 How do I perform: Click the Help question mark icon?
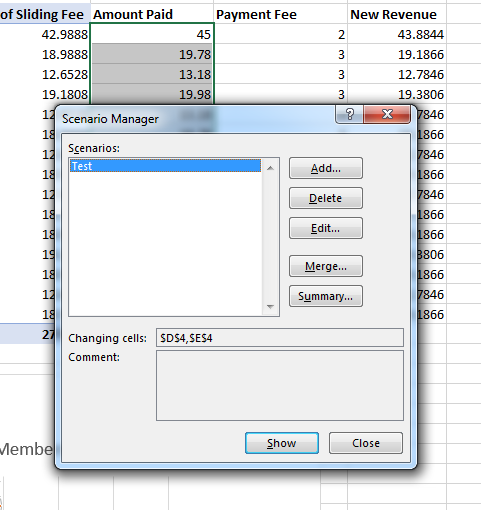pyautogui.click(x=349, y=115)
